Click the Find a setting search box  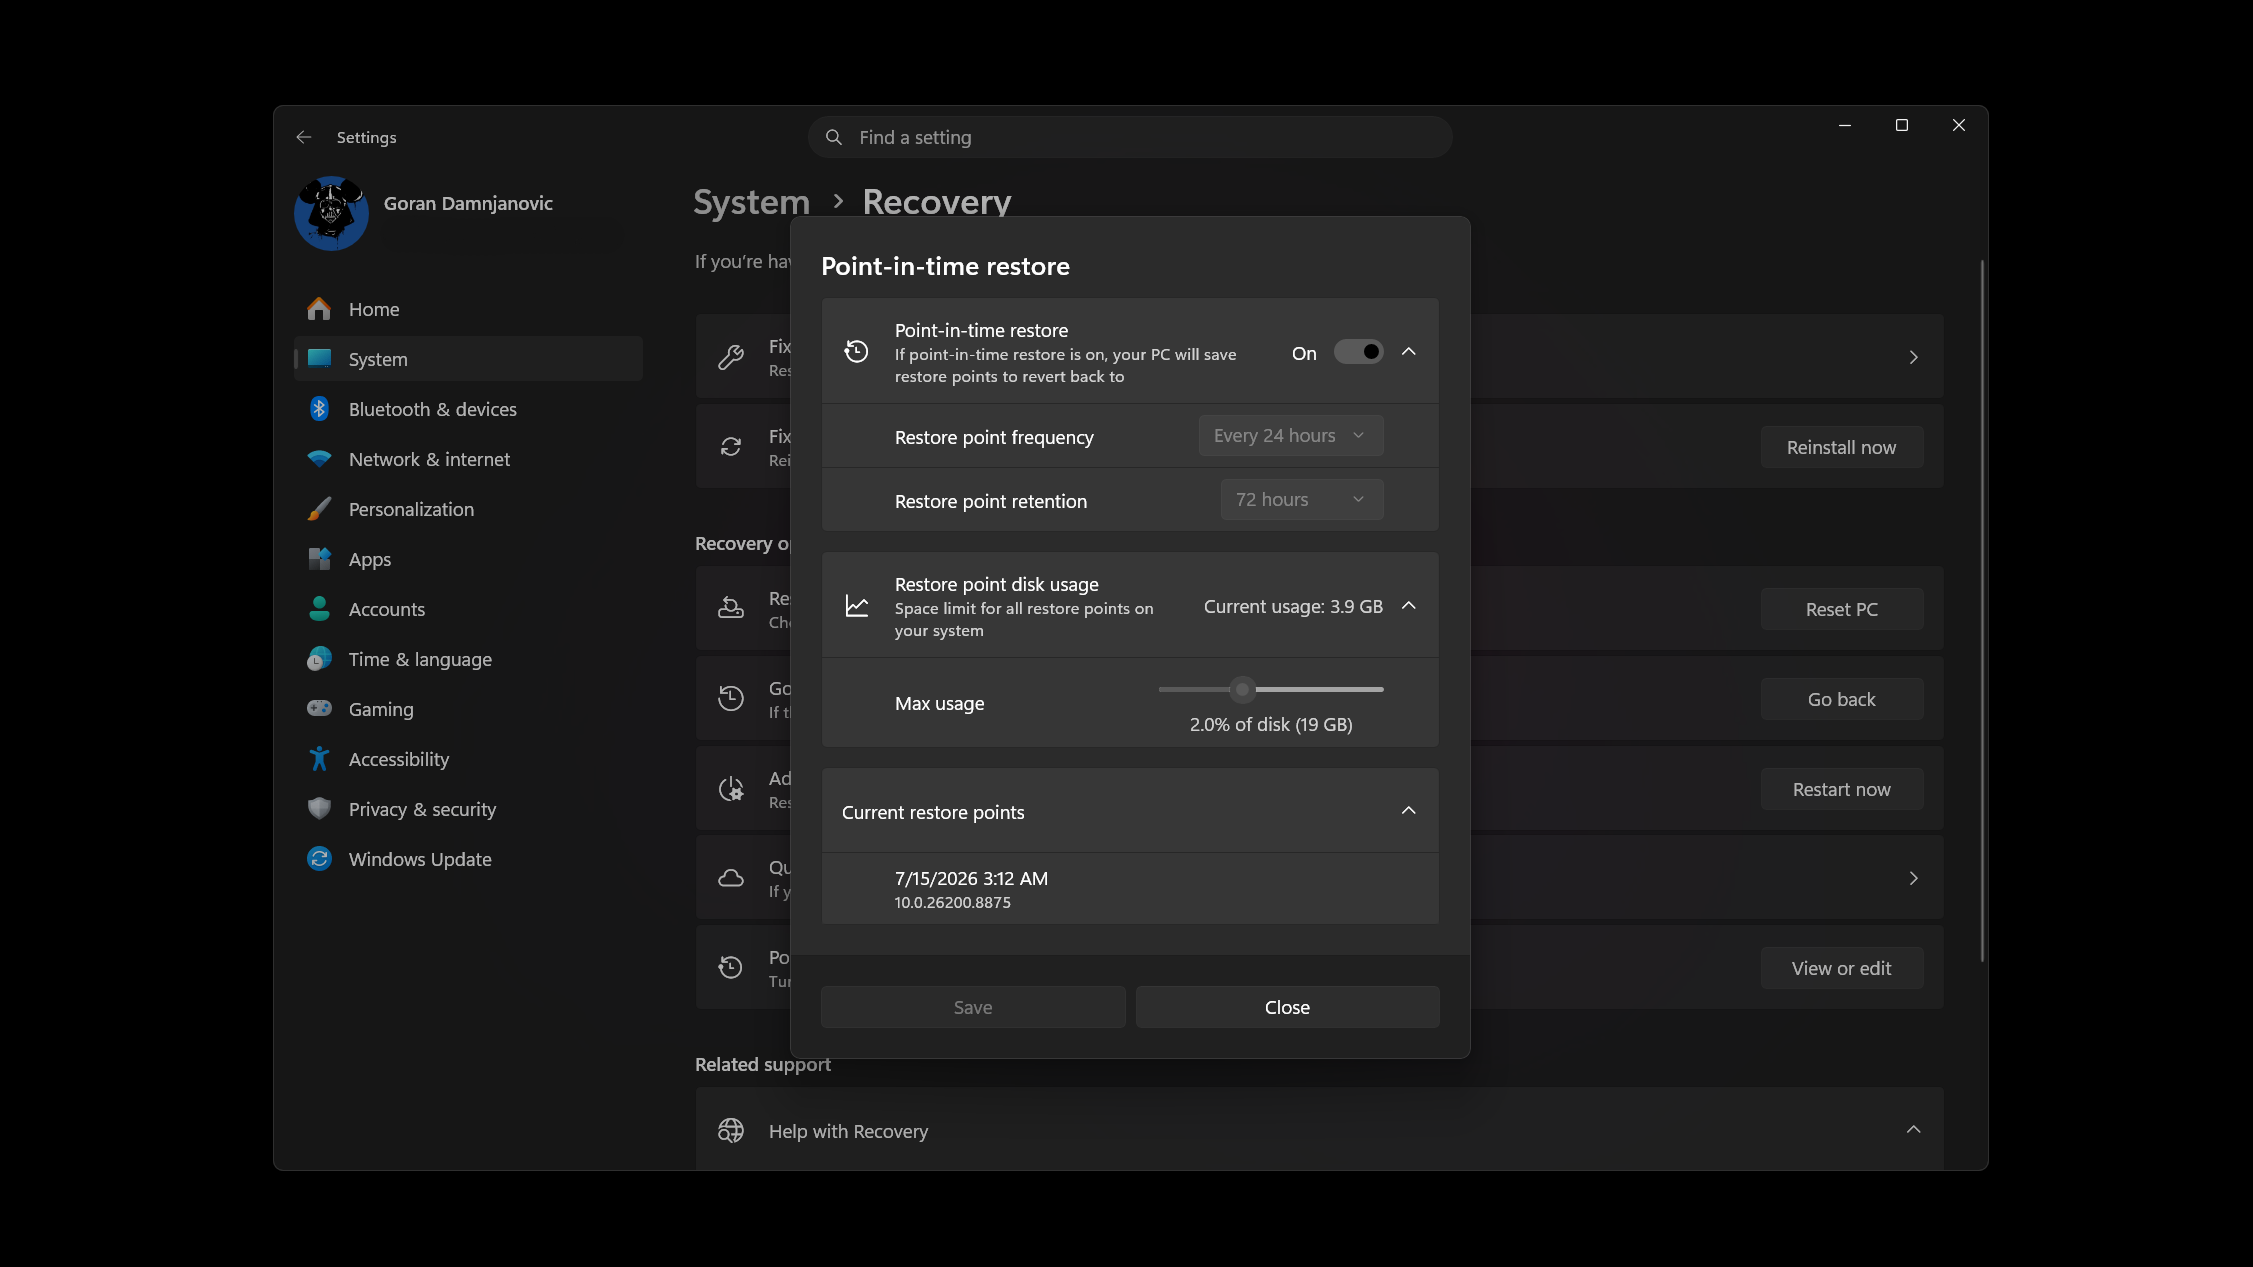point(1130,137)
